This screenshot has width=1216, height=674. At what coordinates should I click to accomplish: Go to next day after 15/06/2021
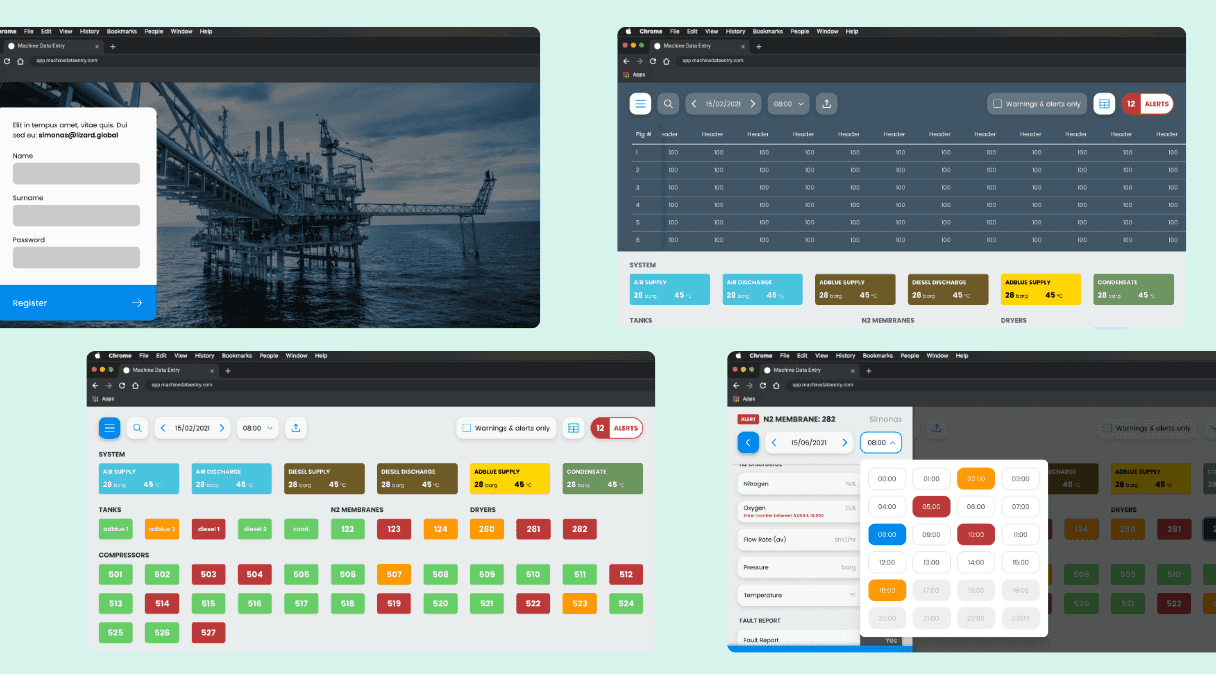coord(845,442)
